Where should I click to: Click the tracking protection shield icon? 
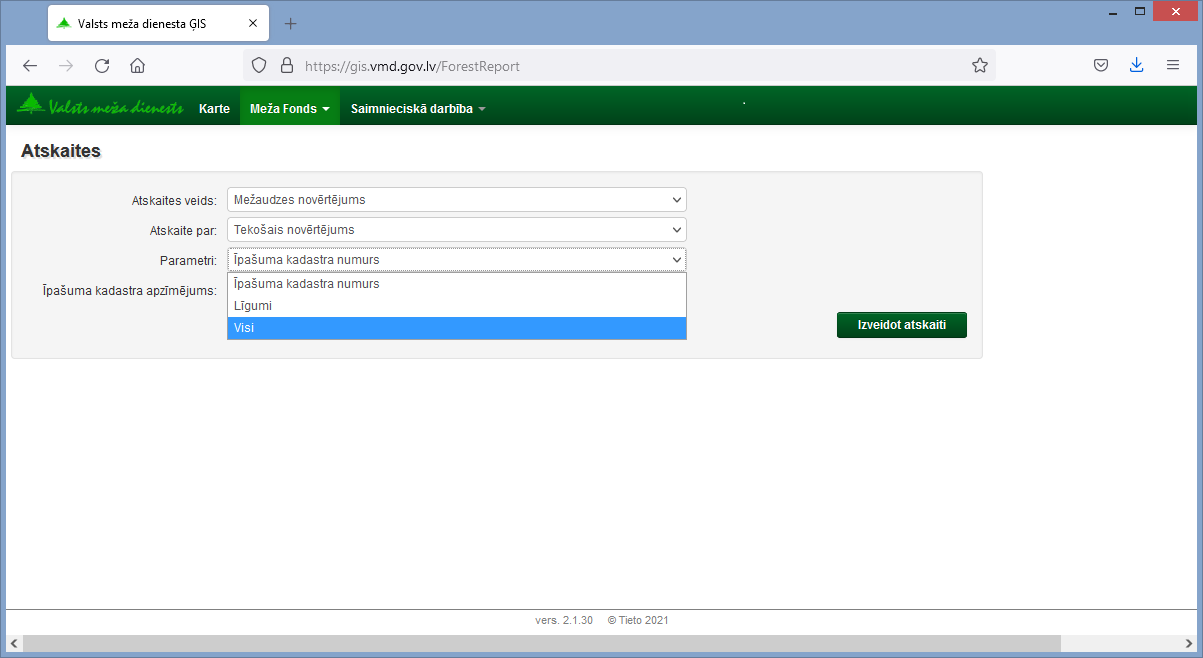pos(259,65)
